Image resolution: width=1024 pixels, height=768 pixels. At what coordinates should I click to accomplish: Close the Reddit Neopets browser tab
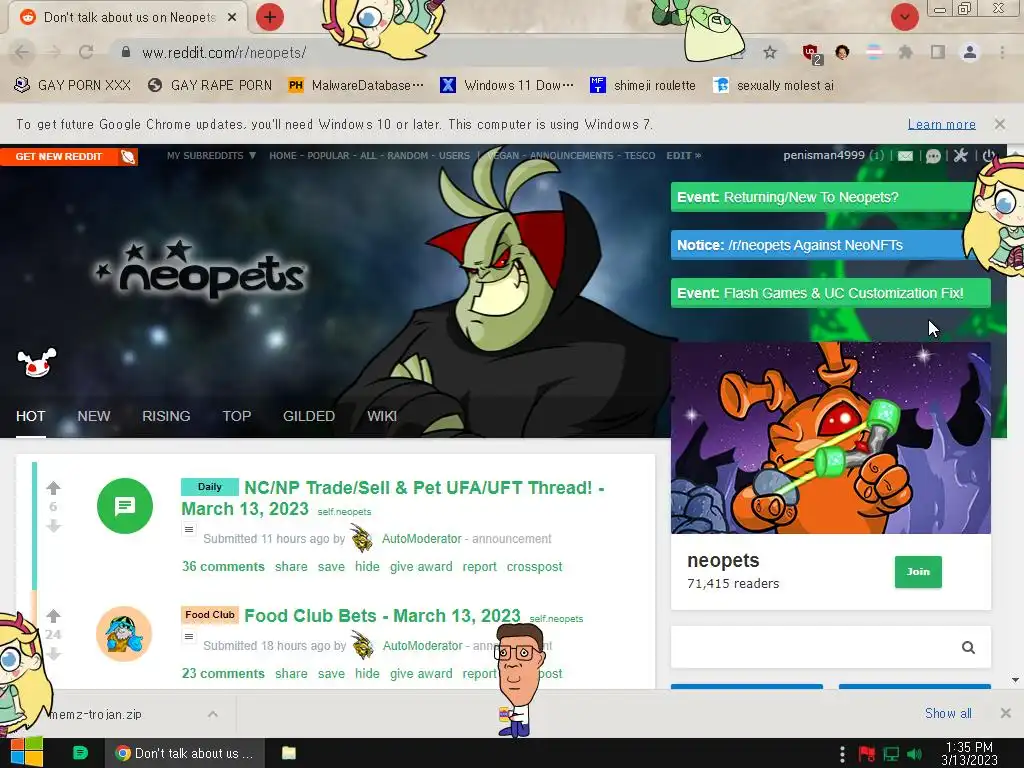coord(232,17)
